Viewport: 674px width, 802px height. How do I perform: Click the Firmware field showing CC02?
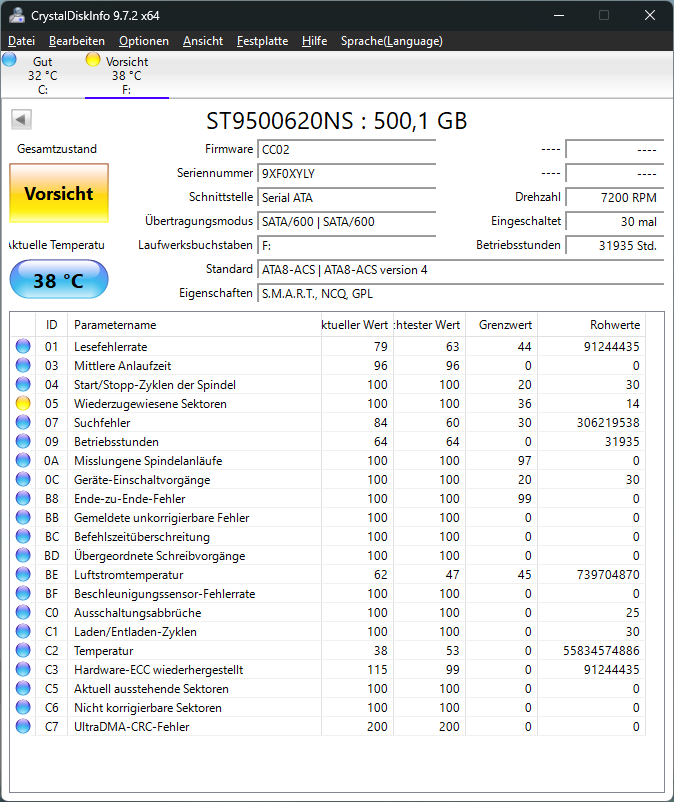pos(346,150)
